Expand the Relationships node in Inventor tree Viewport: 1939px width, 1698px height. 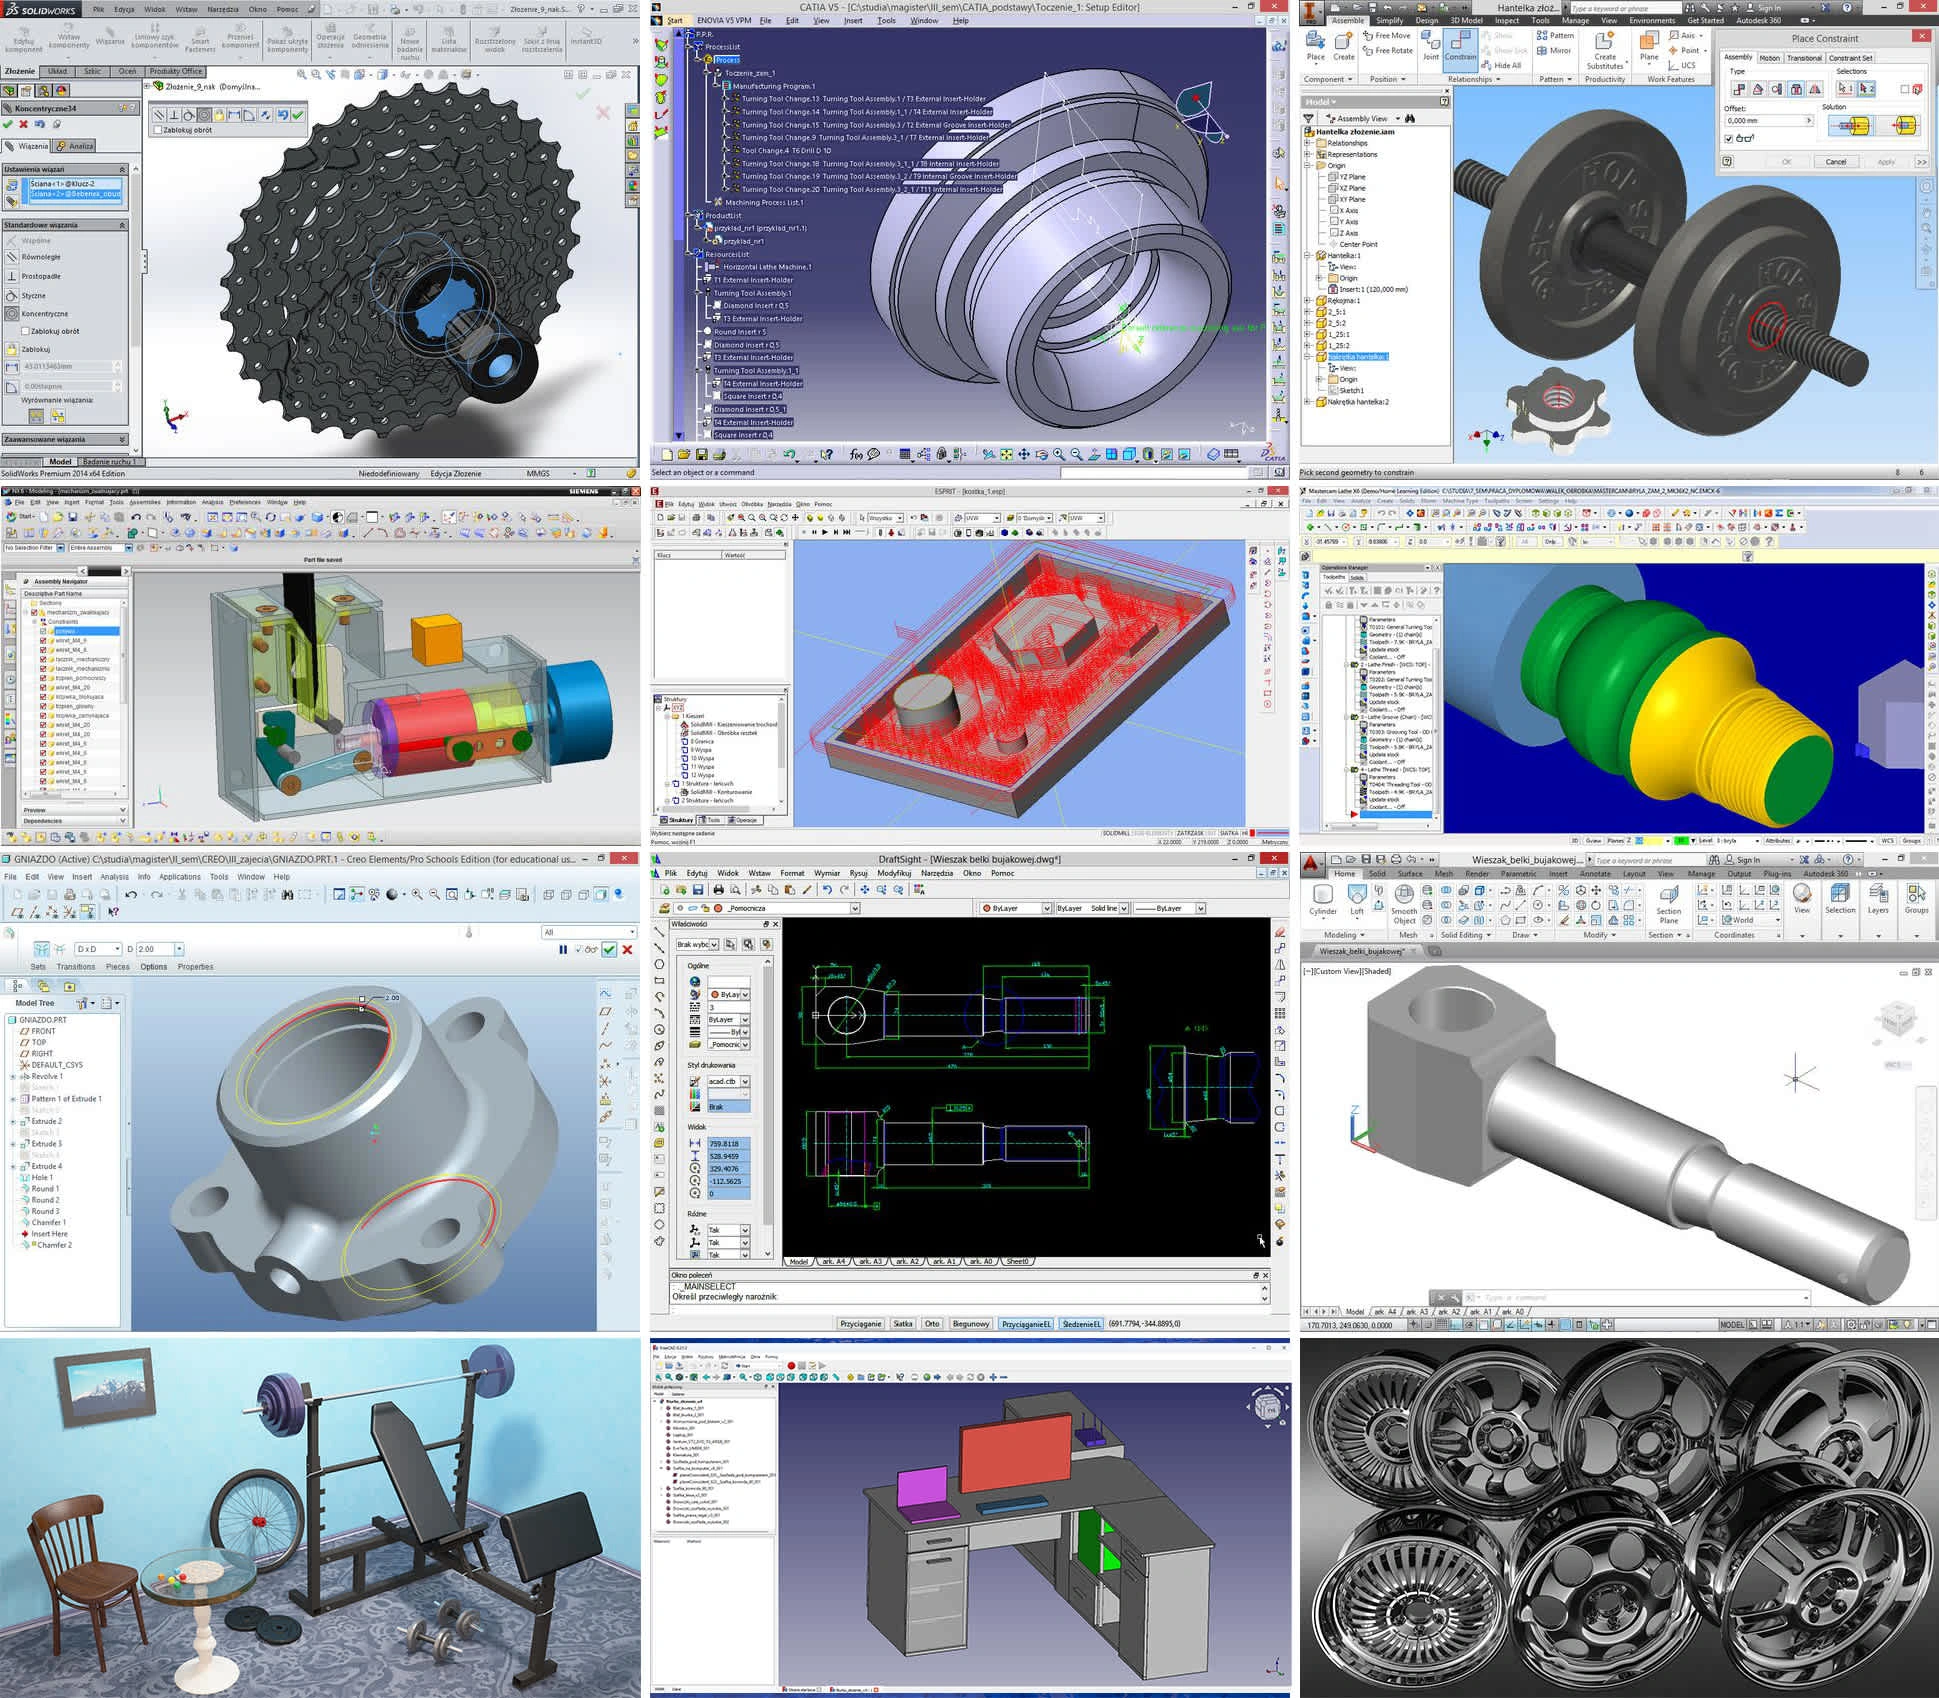[x=1308, y=143]
